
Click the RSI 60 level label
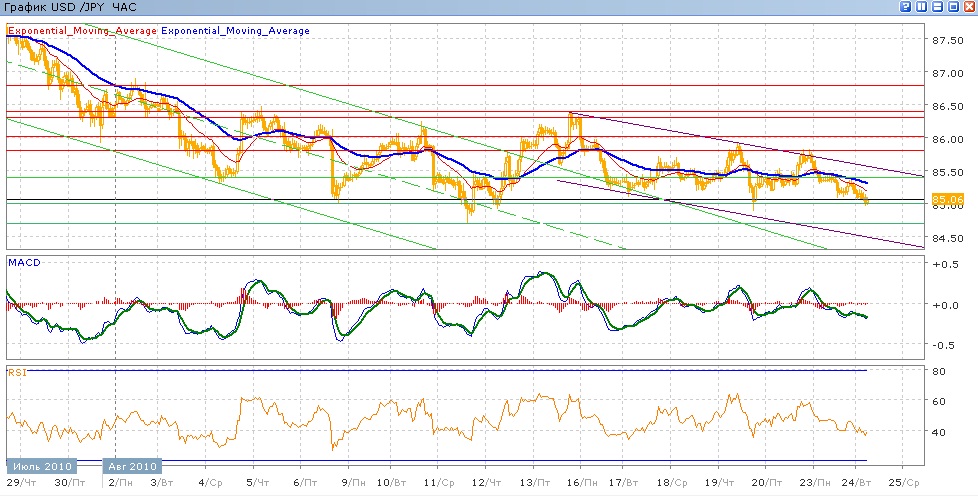(x=939, y=401)
